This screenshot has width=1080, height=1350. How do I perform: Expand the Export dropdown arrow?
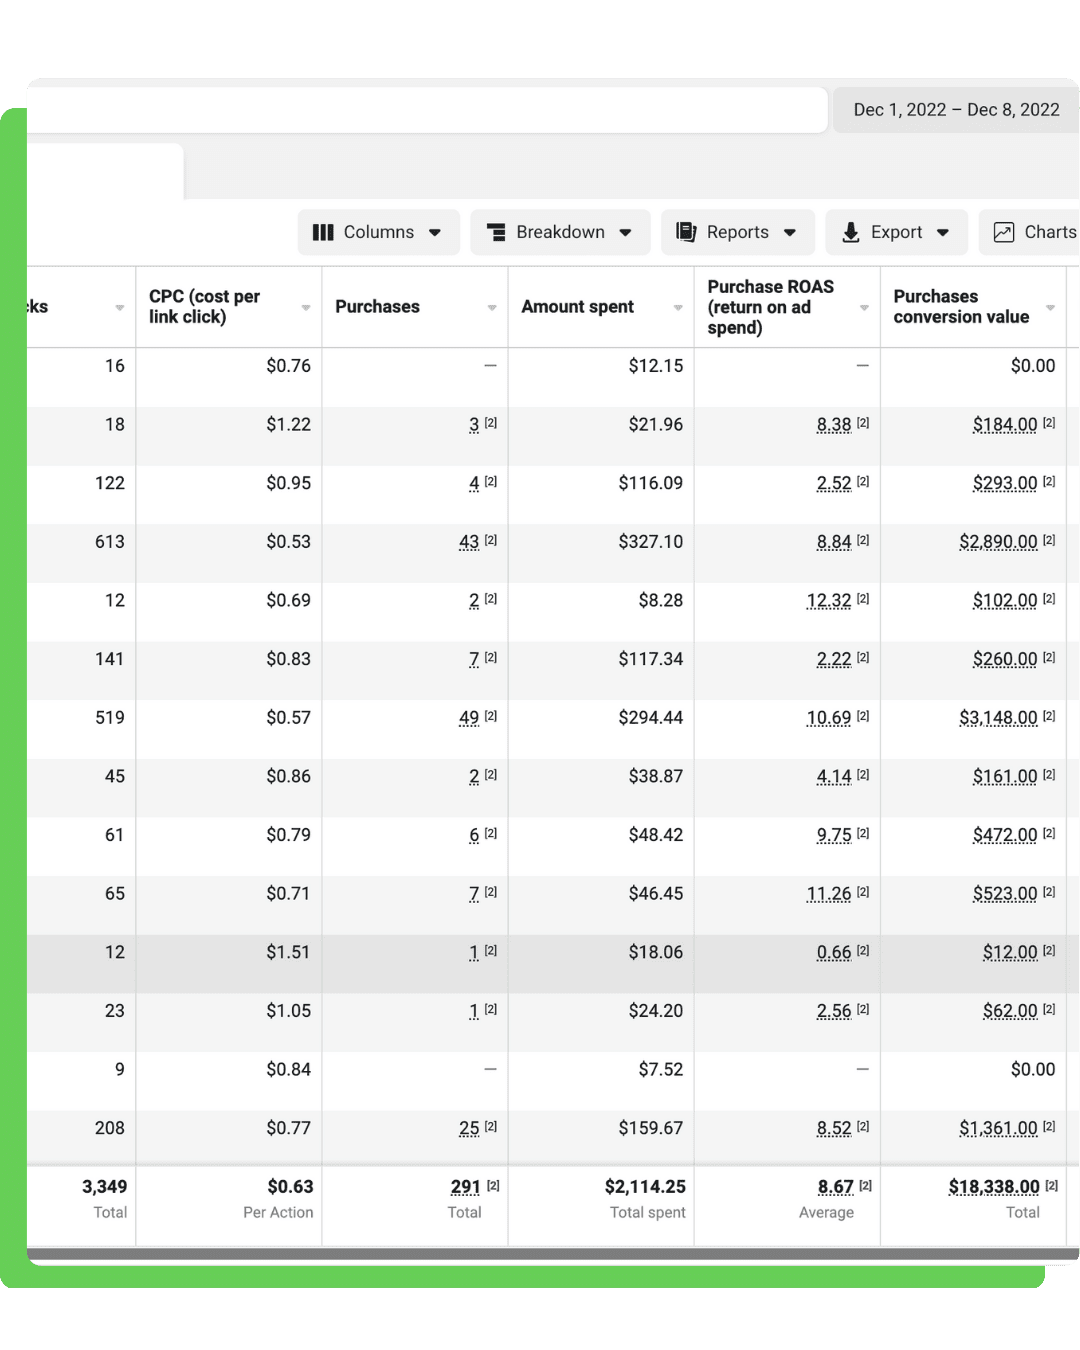[943, 233]
